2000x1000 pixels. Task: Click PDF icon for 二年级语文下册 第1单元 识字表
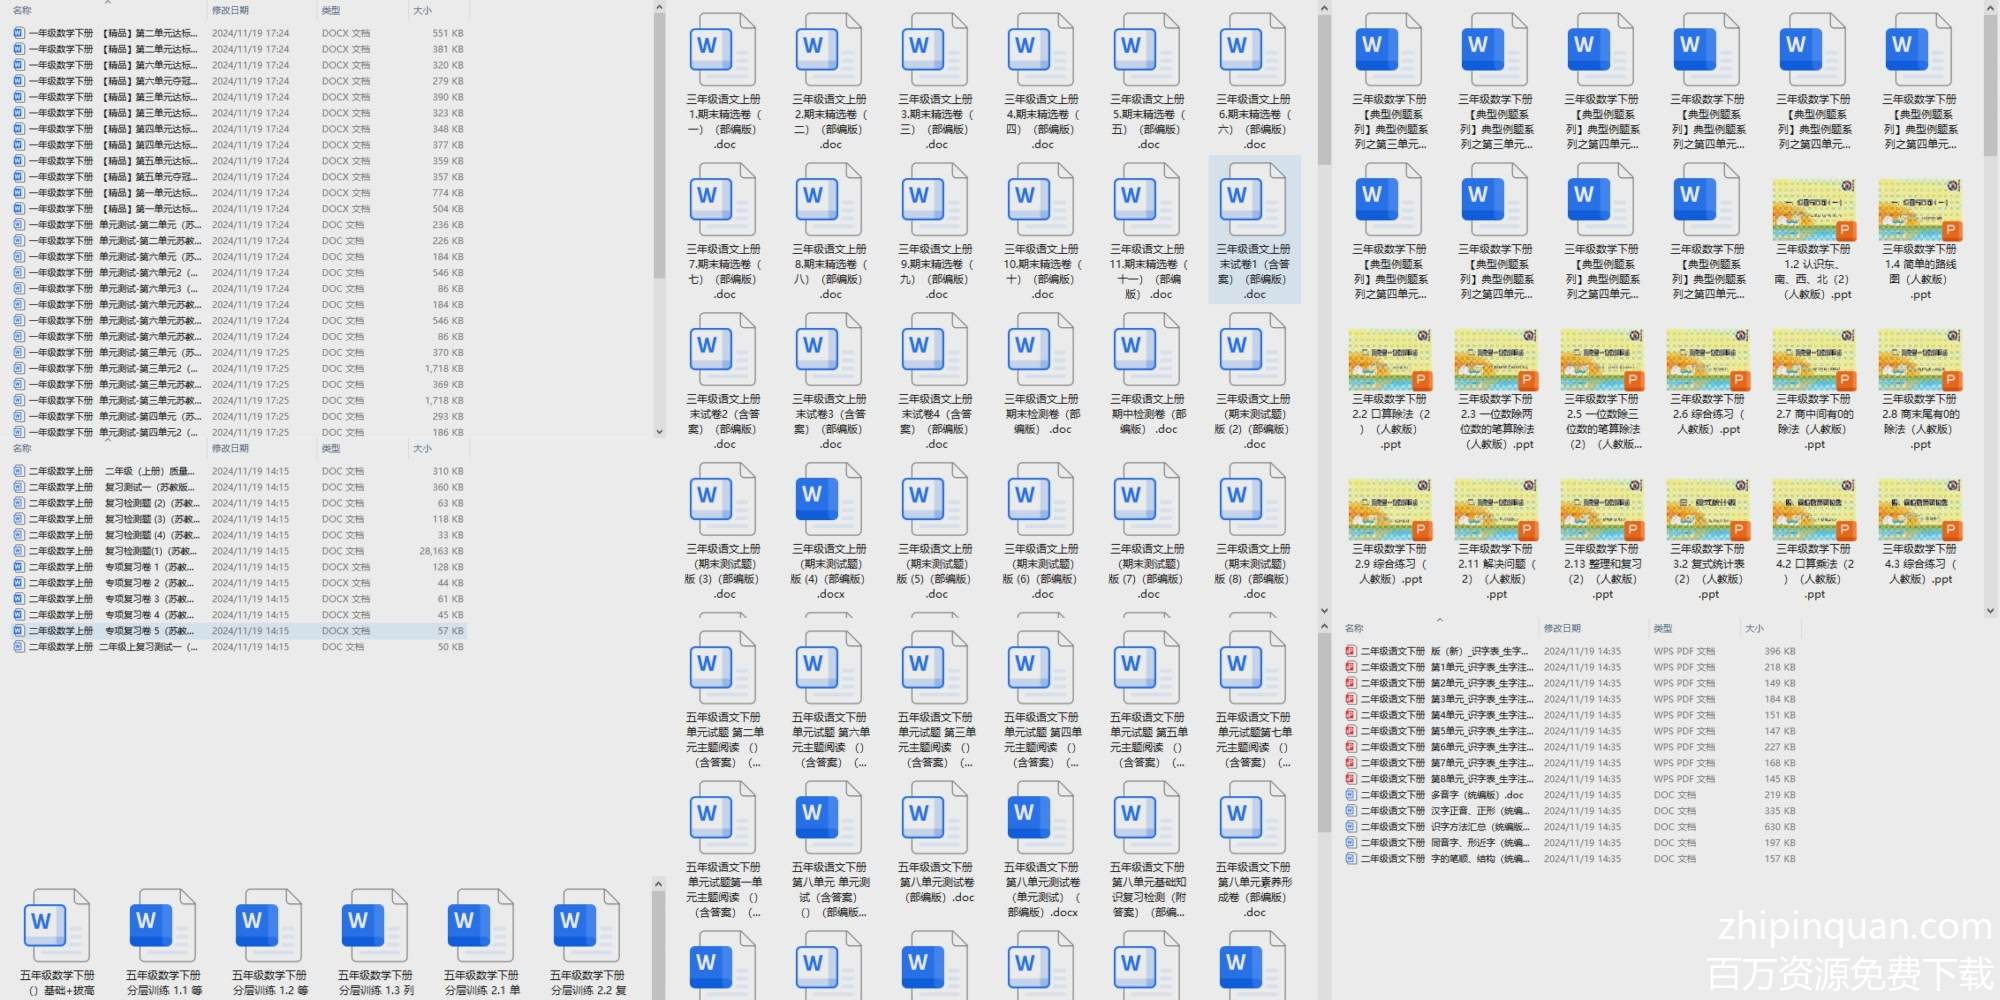point(1351,667)
